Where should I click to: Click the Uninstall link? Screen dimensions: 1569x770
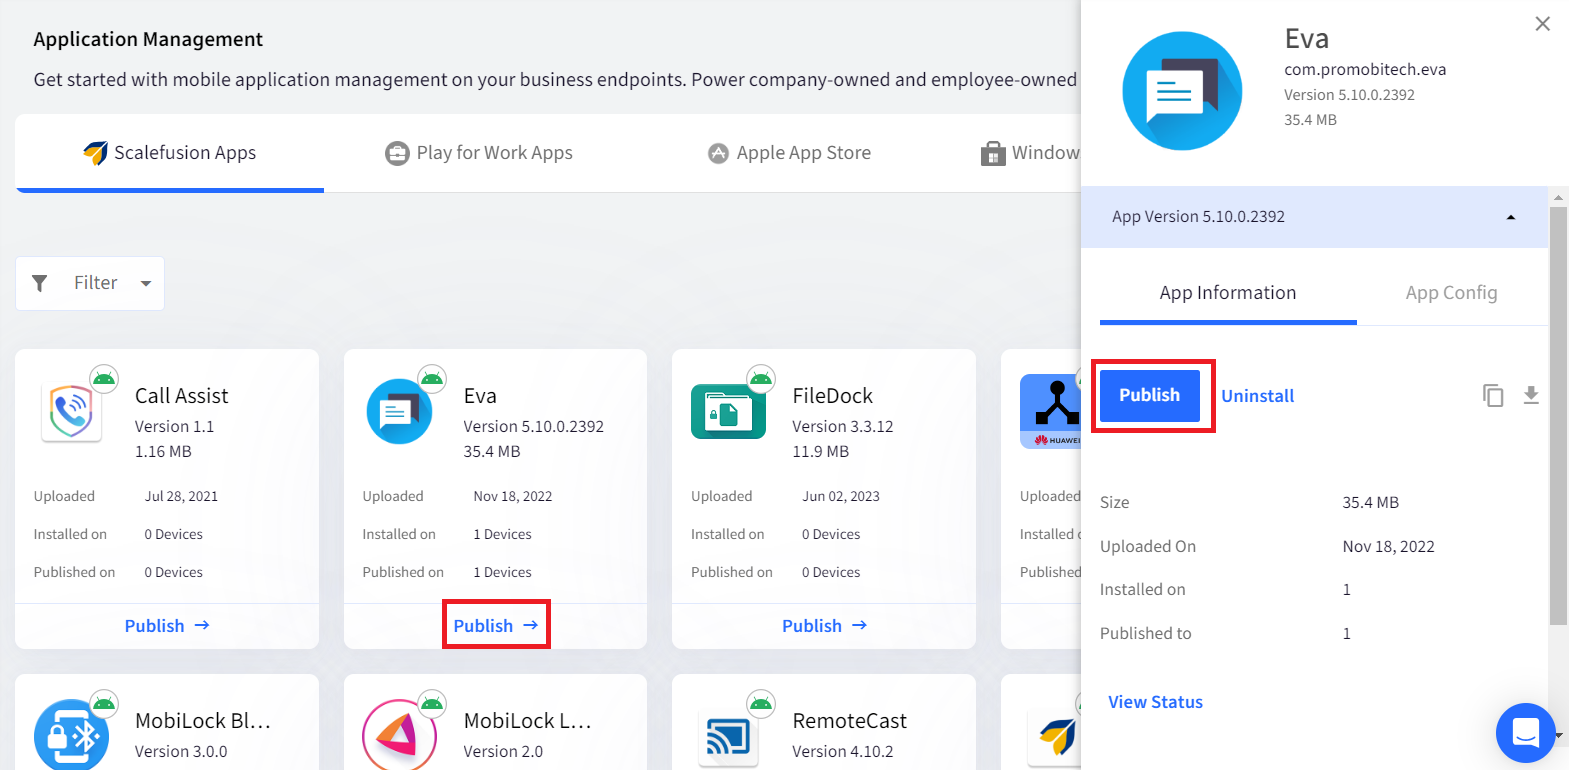tap(1257, 396)
